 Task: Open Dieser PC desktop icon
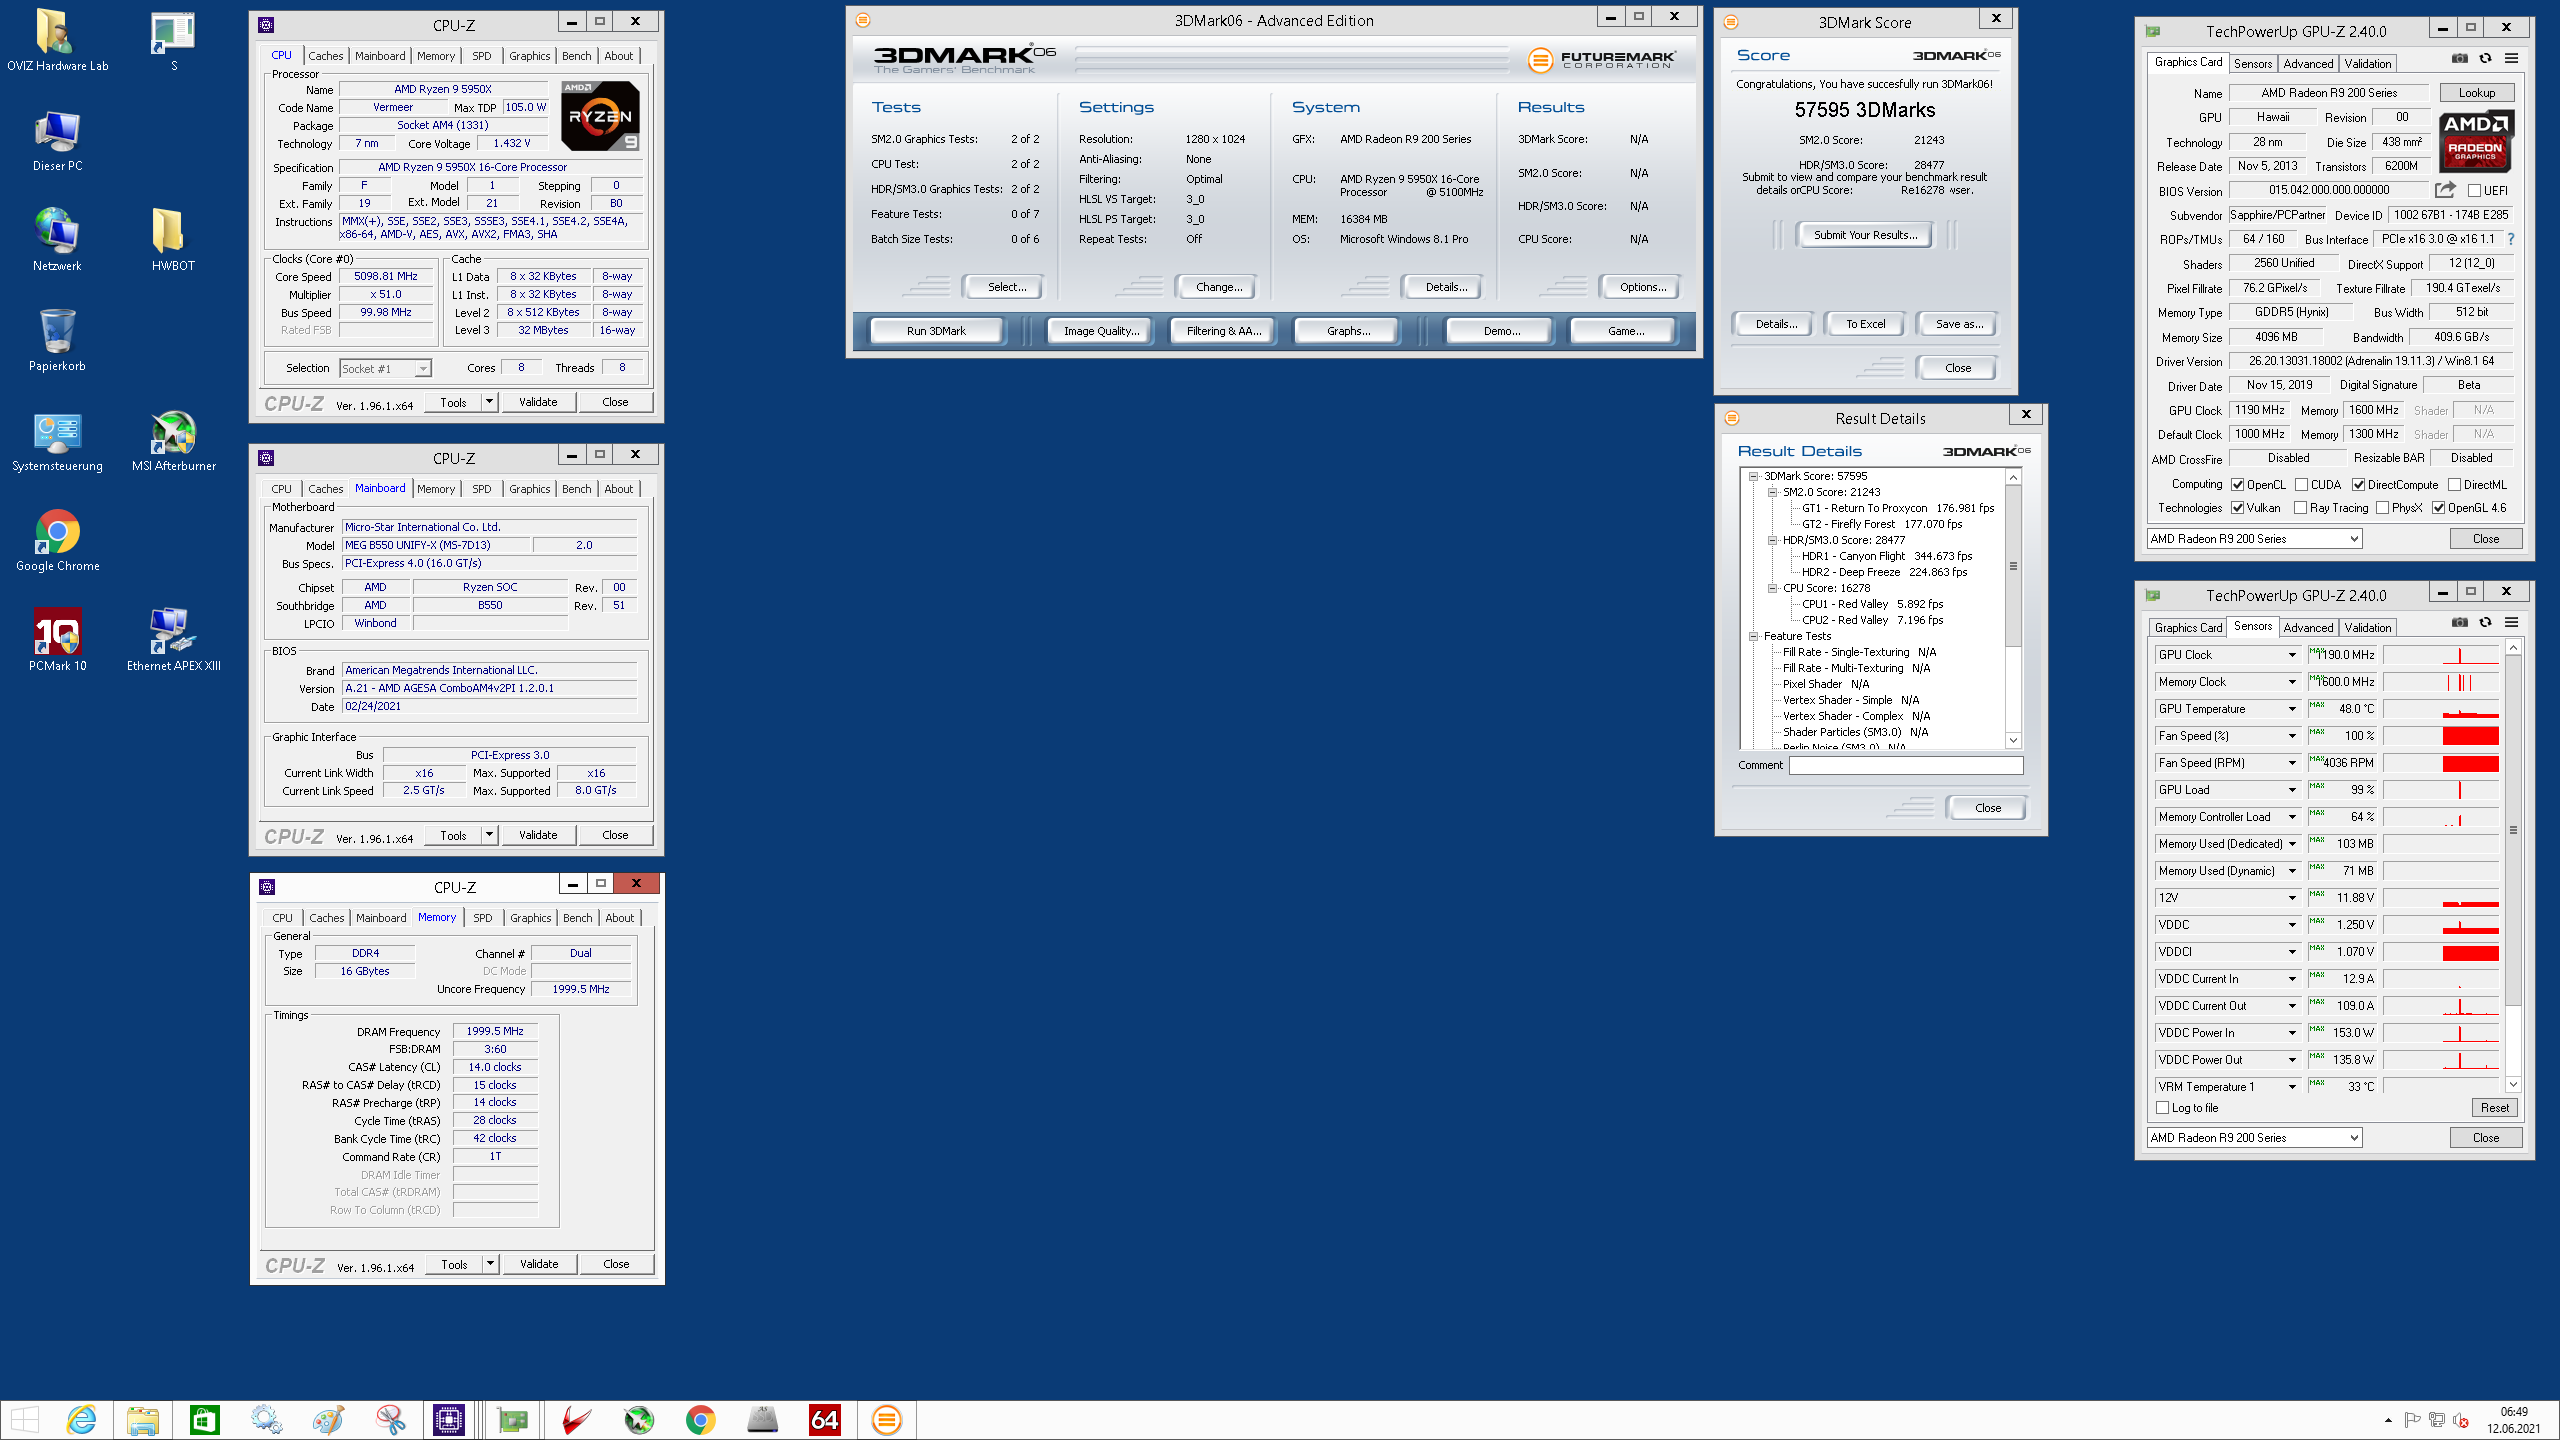point(57,140)
